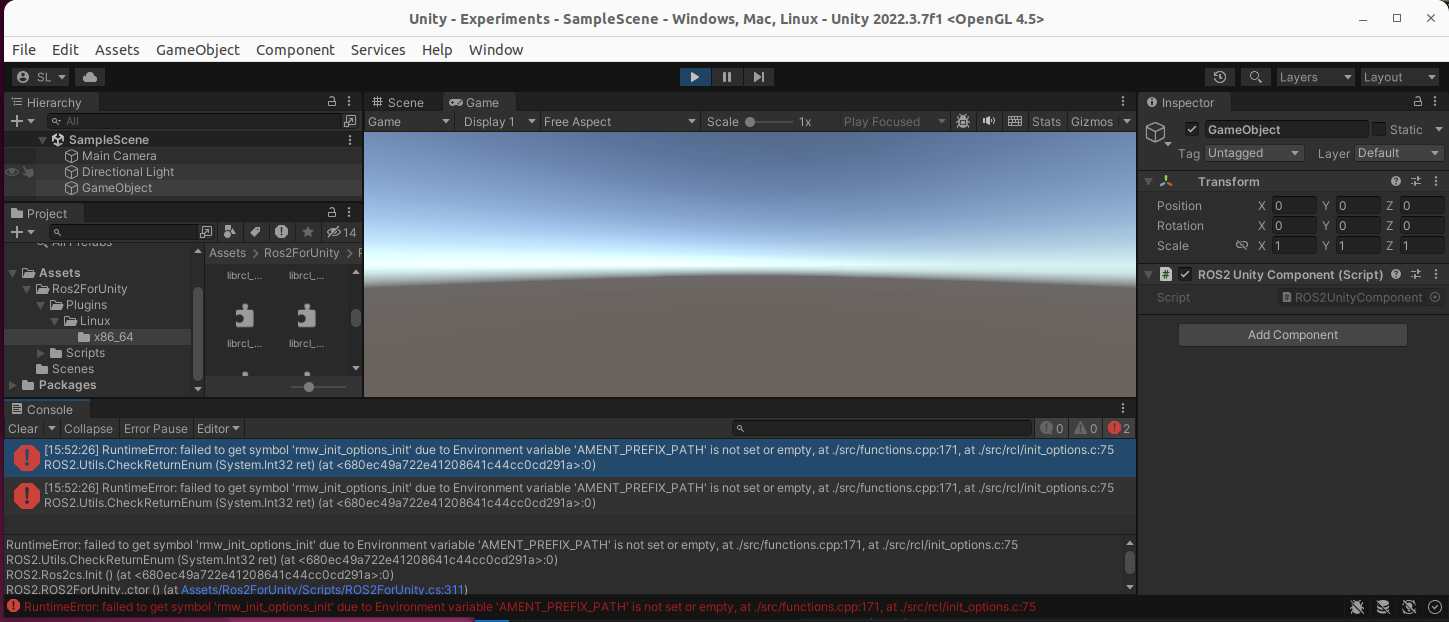The width and height of the screenshot is (1449, 622).
Task: Mute audio in the Game view
Action: point(989,121)
